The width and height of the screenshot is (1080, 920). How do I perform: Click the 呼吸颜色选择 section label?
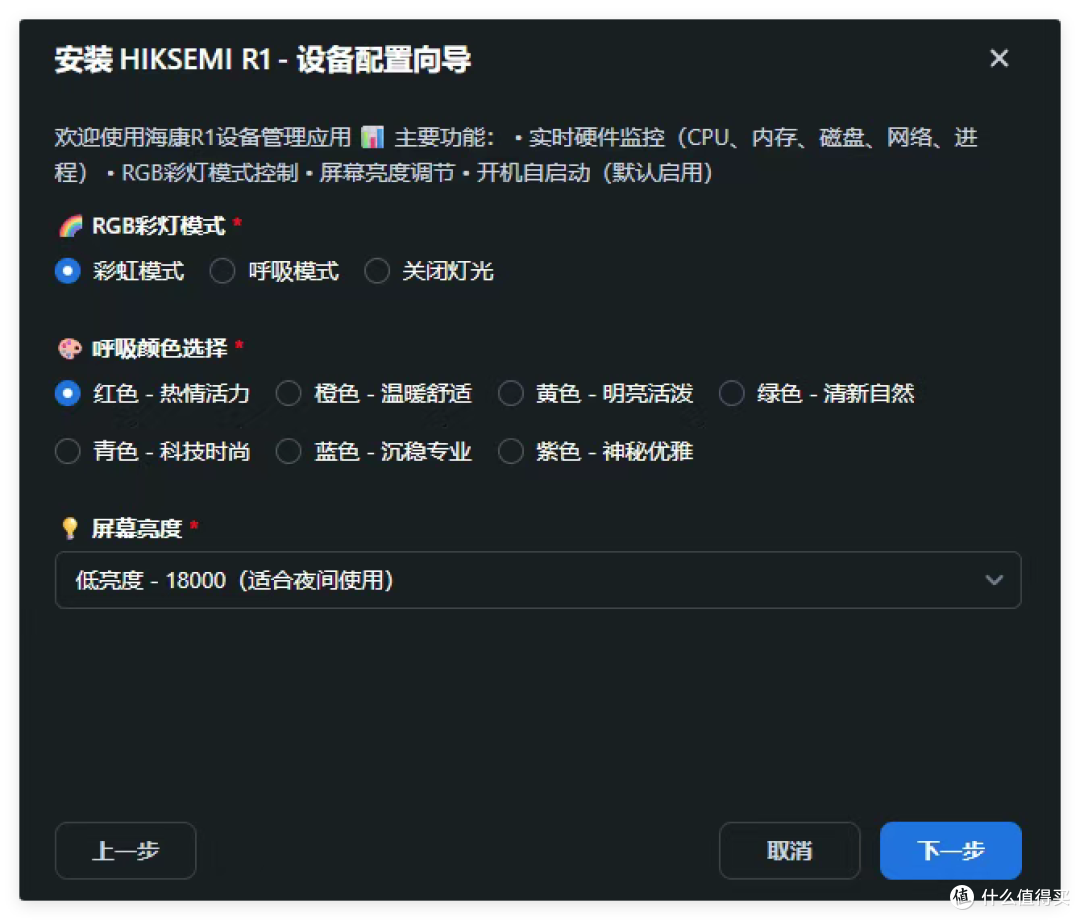click(x=159, y=348)
